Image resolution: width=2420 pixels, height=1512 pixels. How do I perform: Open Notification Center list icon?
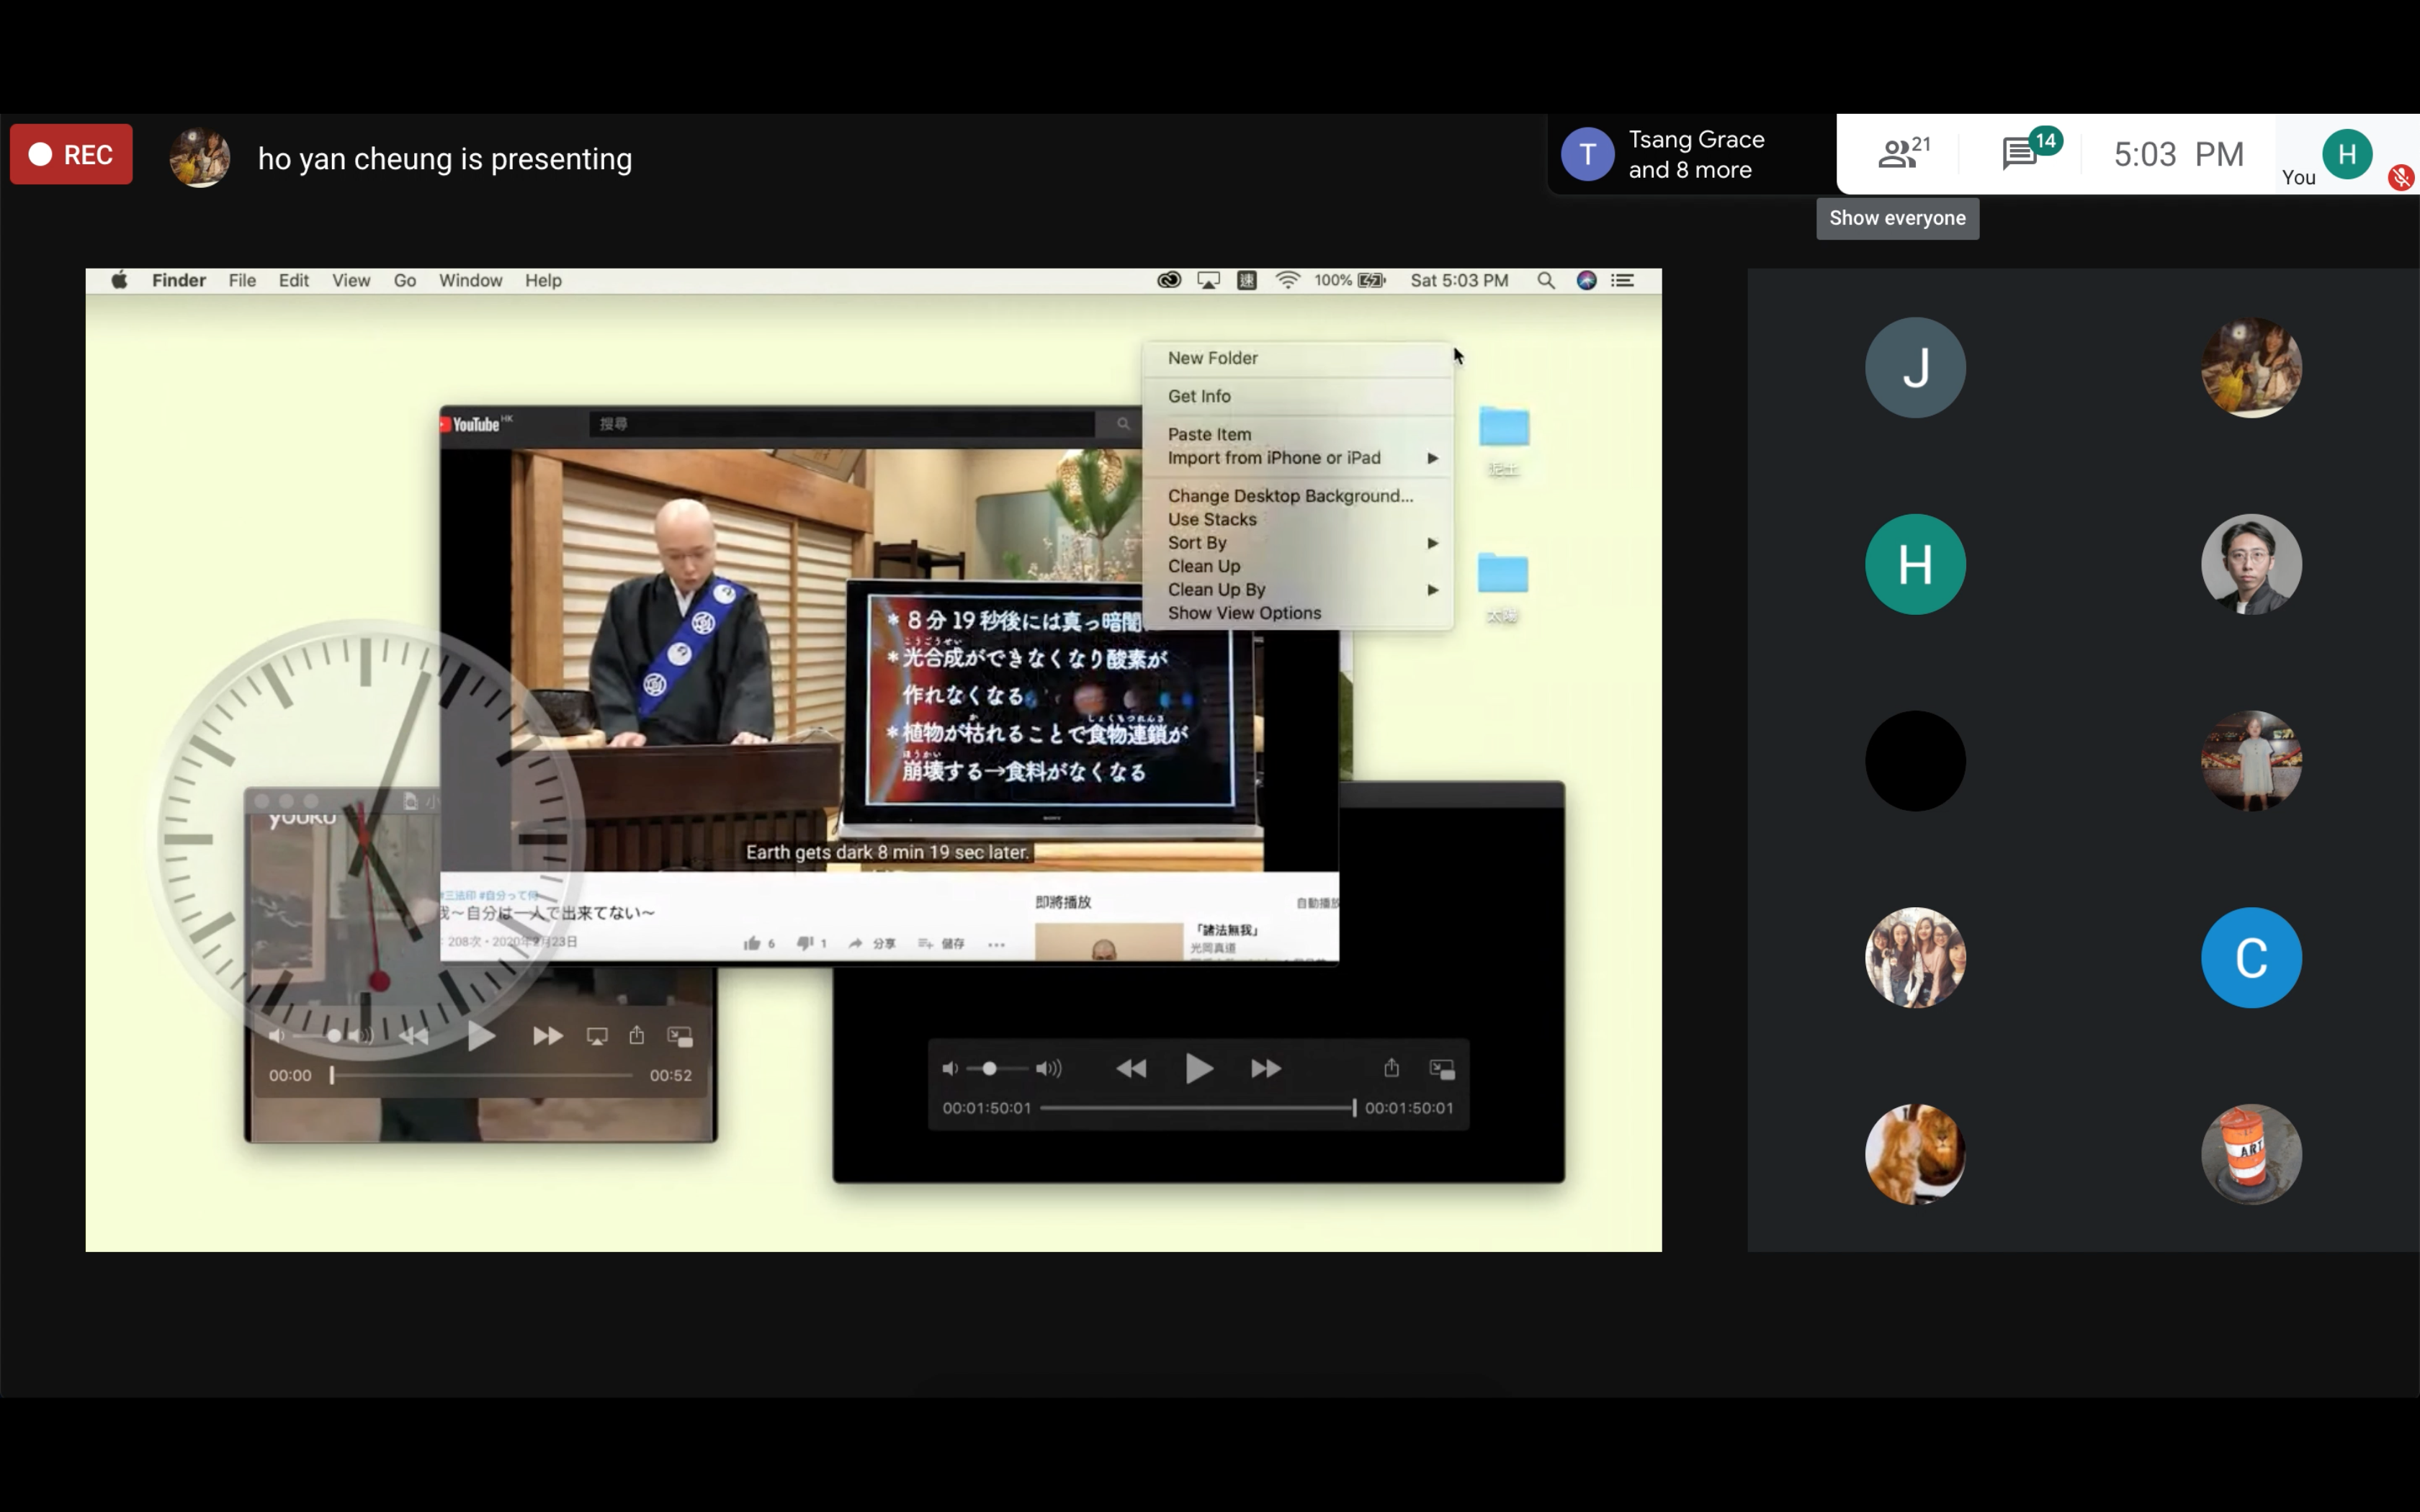click(x=1622, y=280)
